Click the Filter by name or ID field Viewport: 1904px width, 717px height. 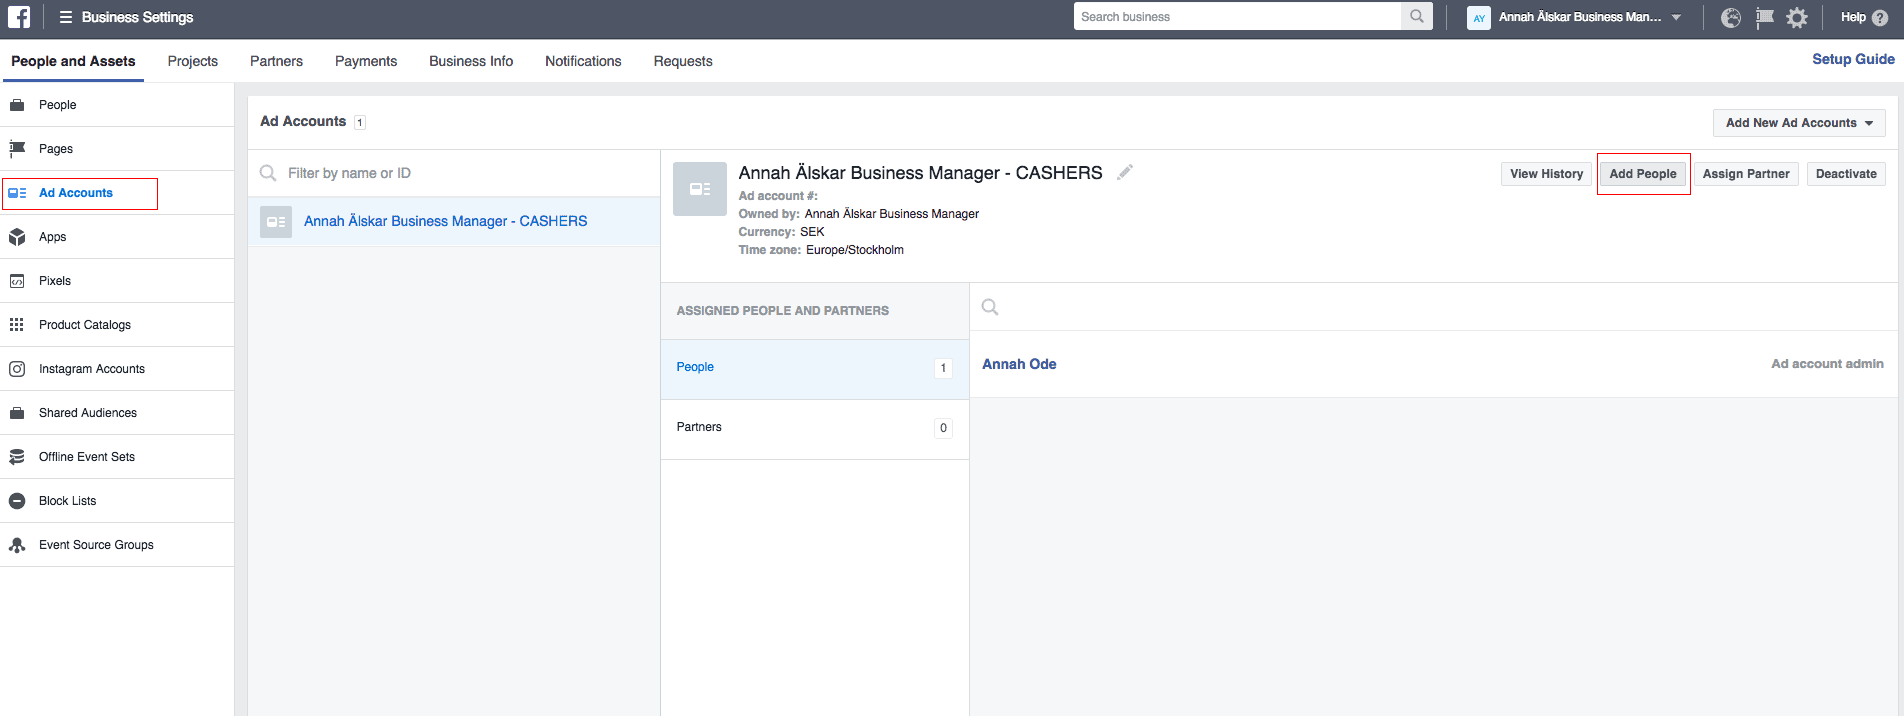(x=460, y=173)
